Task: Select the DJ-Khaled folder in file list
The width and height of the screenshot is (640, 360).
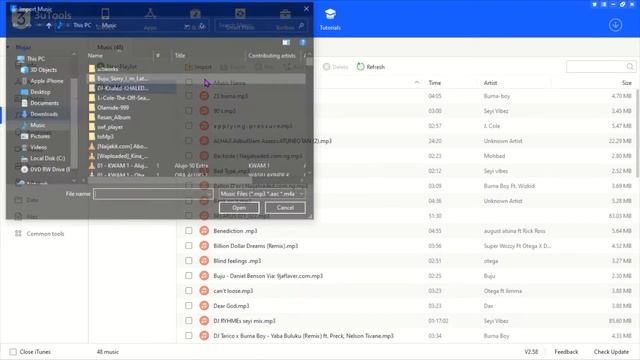Action: tap(122, 88)
